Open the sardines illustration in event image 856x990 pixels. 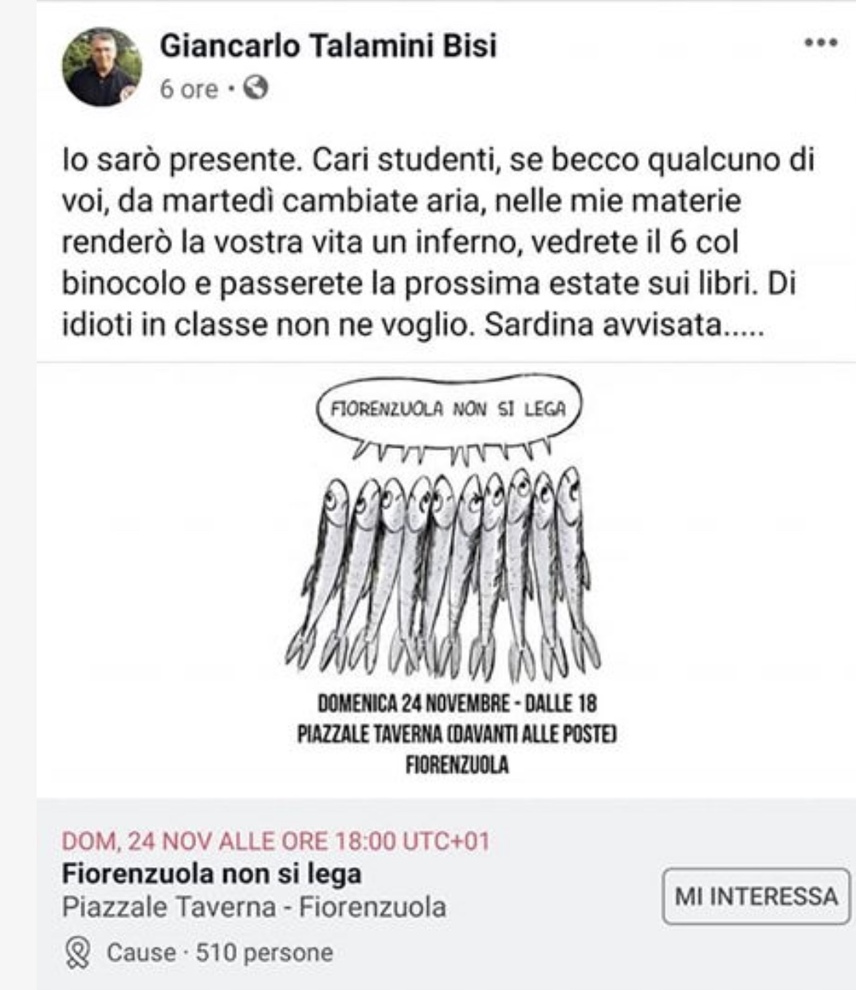pos(444,575)
